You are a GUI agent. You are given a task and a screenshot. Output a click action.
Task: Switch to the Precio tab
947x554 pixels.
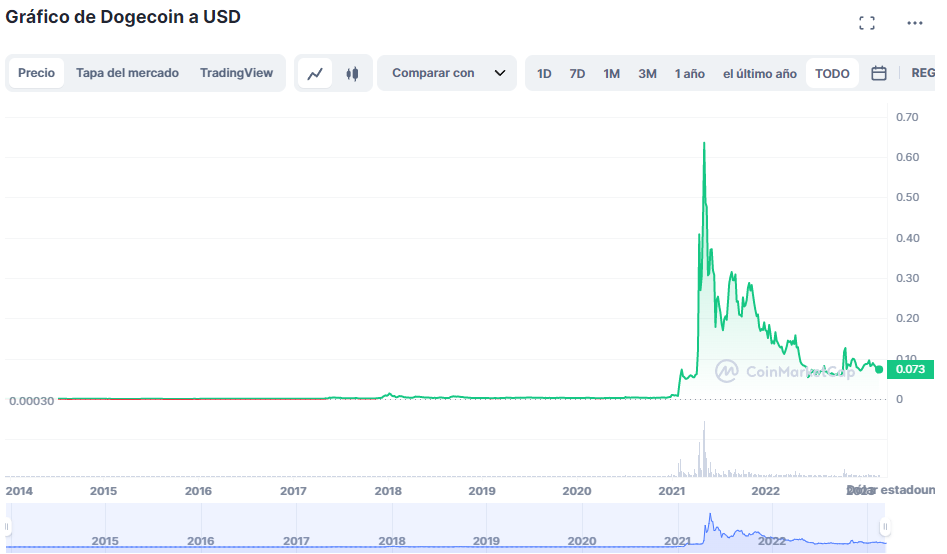[x=37, y=73]
